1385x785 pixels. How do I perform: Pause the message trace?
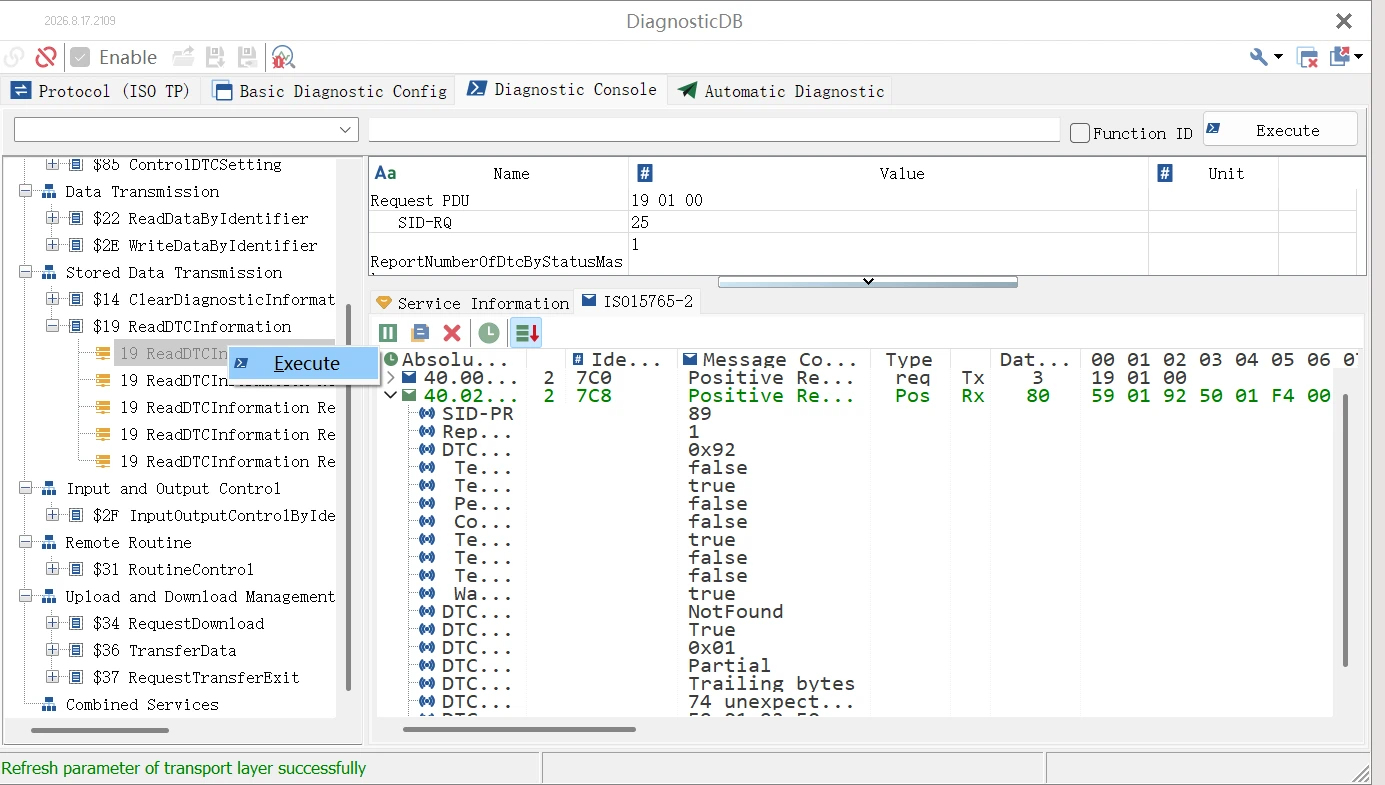tap(388, 333)
